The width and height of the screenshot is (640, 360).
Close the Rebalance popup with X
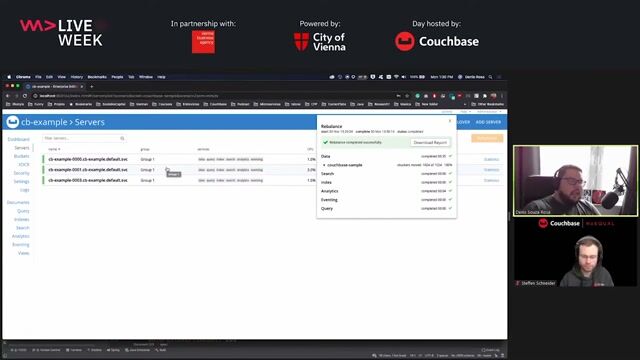(450, 121)
